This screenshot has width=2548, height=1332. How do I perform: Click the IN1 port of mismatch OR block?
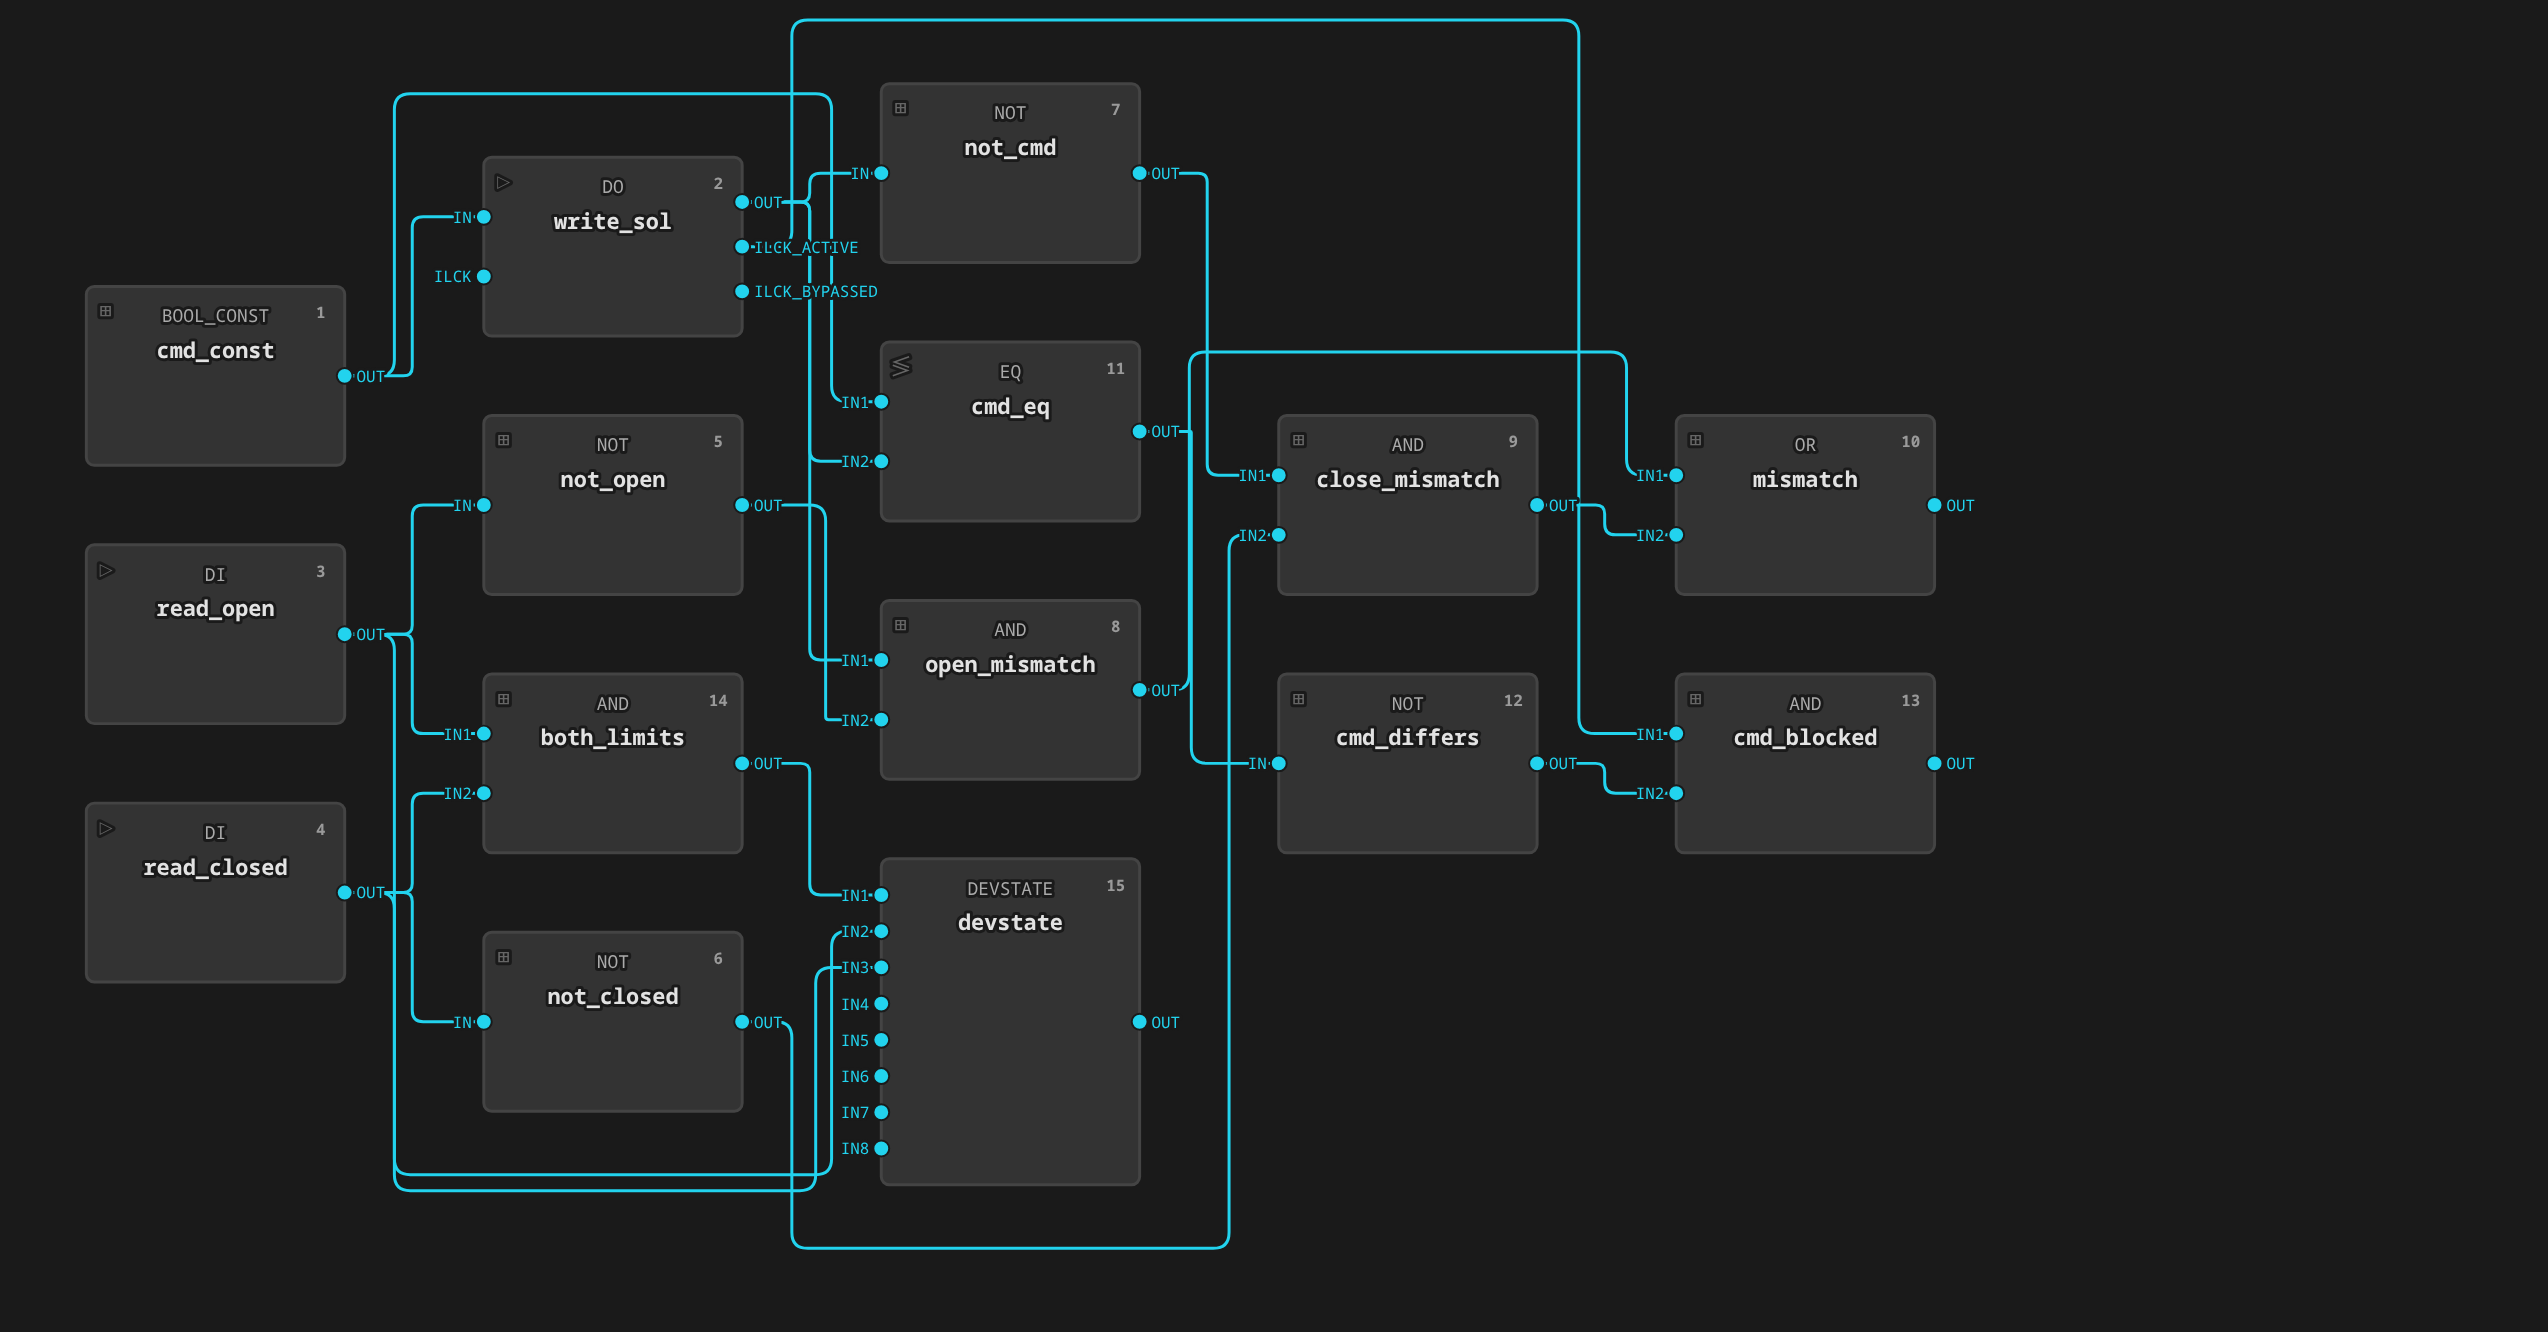point(1676,475)
